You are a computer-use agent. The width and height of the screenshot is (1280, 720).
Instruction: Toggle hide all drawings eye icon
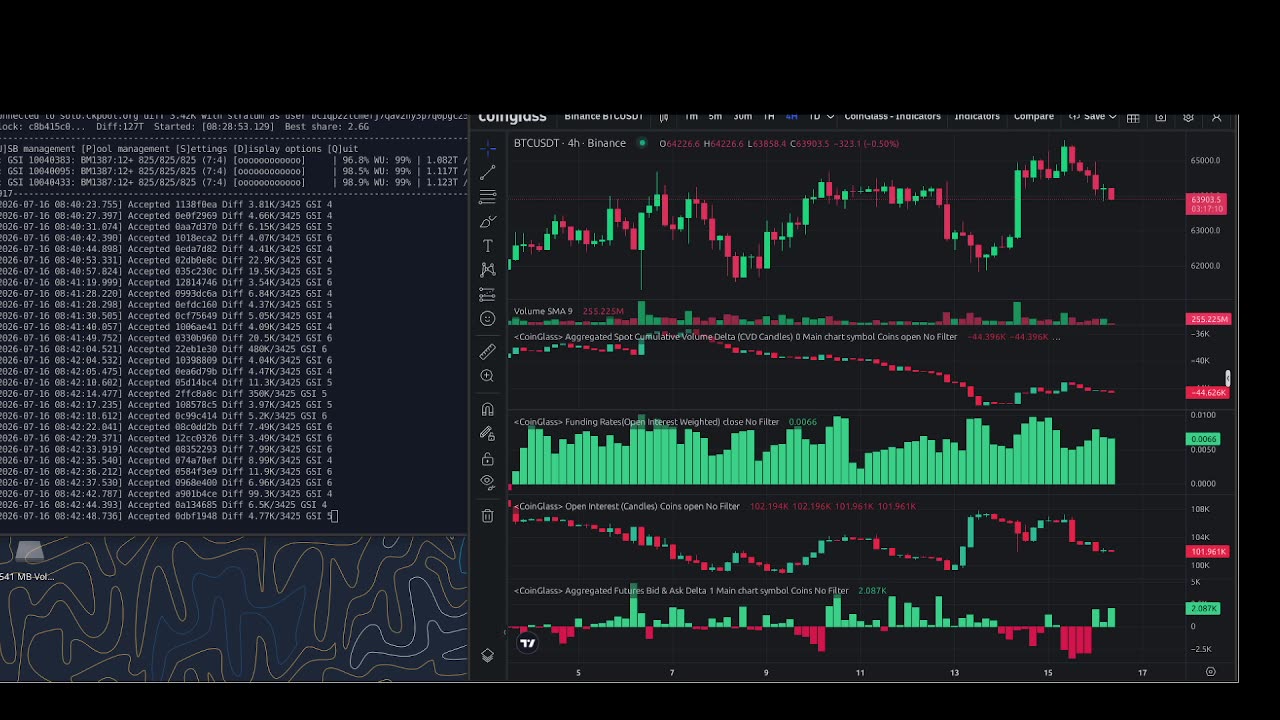click(x=488, y=482)
